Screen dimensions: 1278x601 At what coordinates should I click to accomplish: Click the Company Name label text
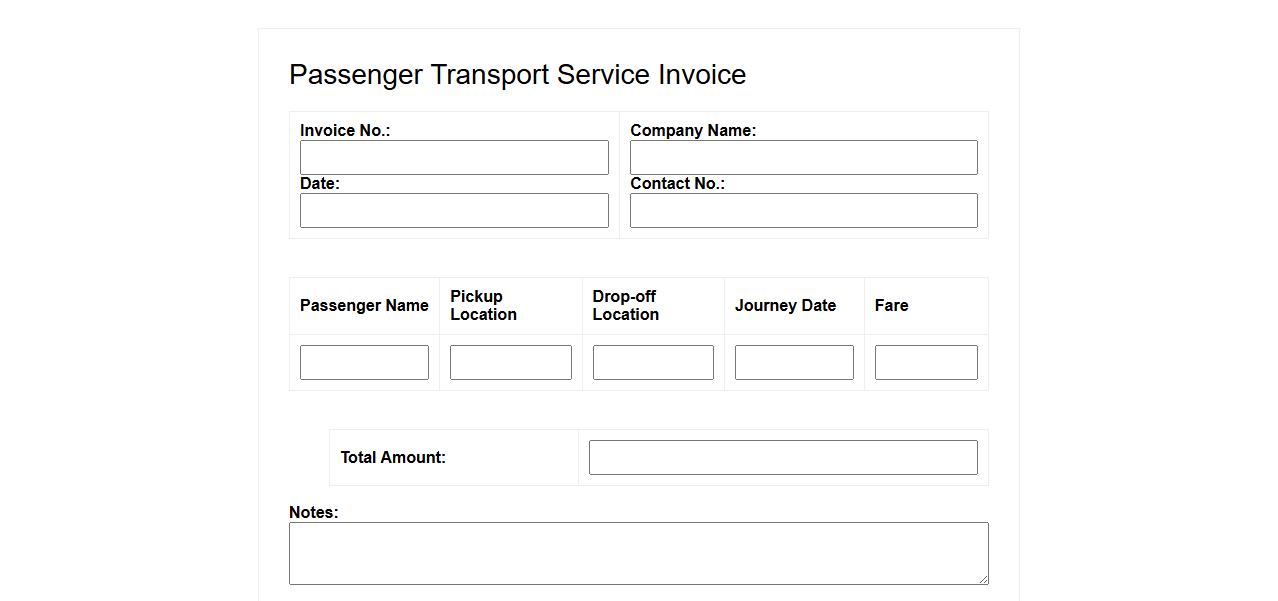(x=693, y=131)
